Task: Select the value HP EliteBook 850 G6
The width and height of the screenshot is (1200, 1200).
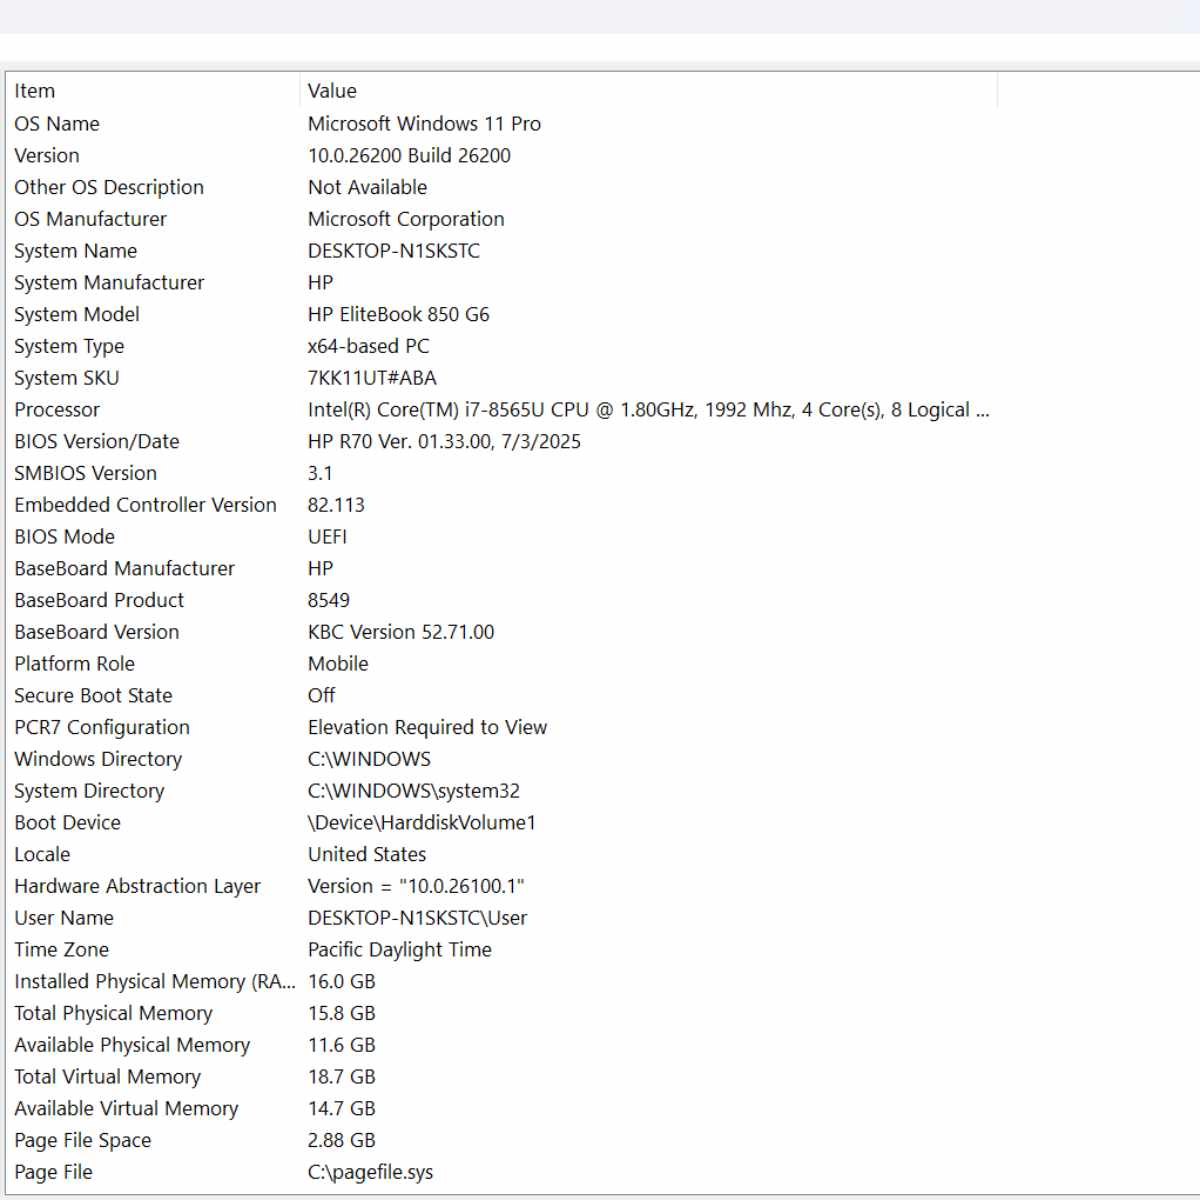Action: [x=399, y=315]
